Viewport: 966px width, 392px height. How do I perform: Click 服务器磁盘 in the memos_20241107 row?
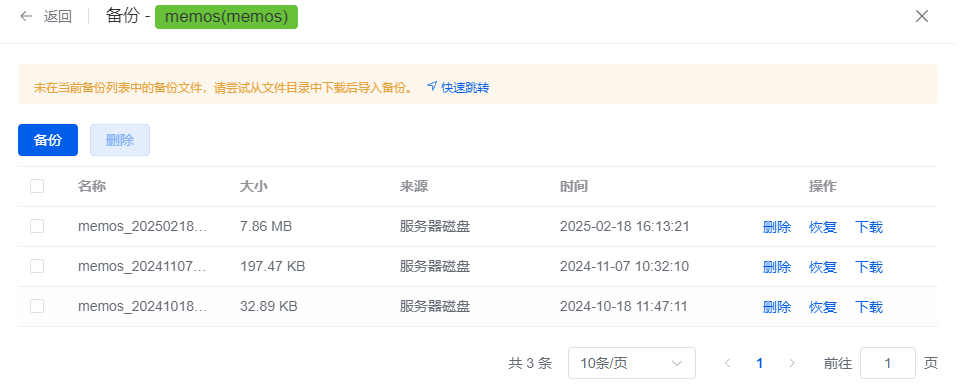coord(435,267)
